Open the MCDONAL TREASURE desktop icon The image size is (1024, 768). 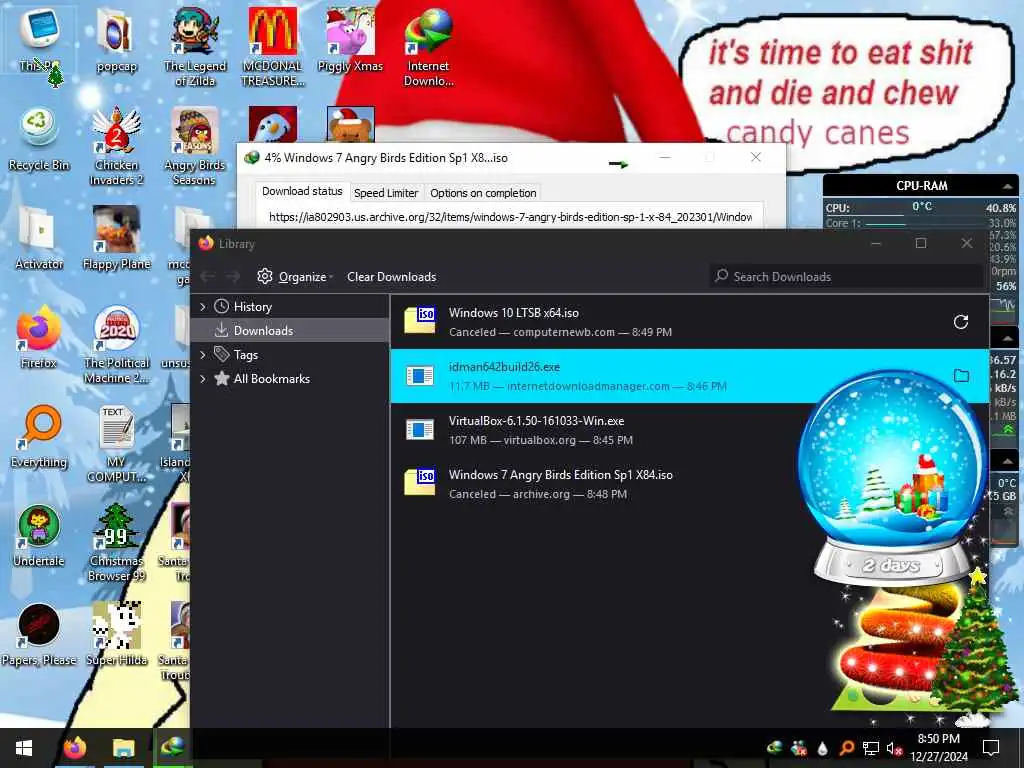pos(273,46)
